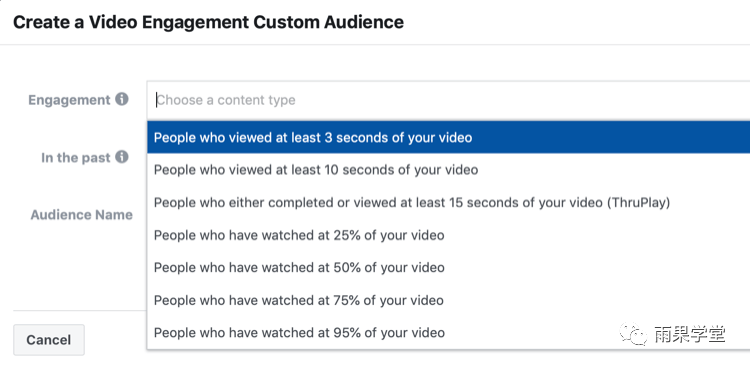Click the Engagement field label
This screenshot has height=367, width=750.
69,100
